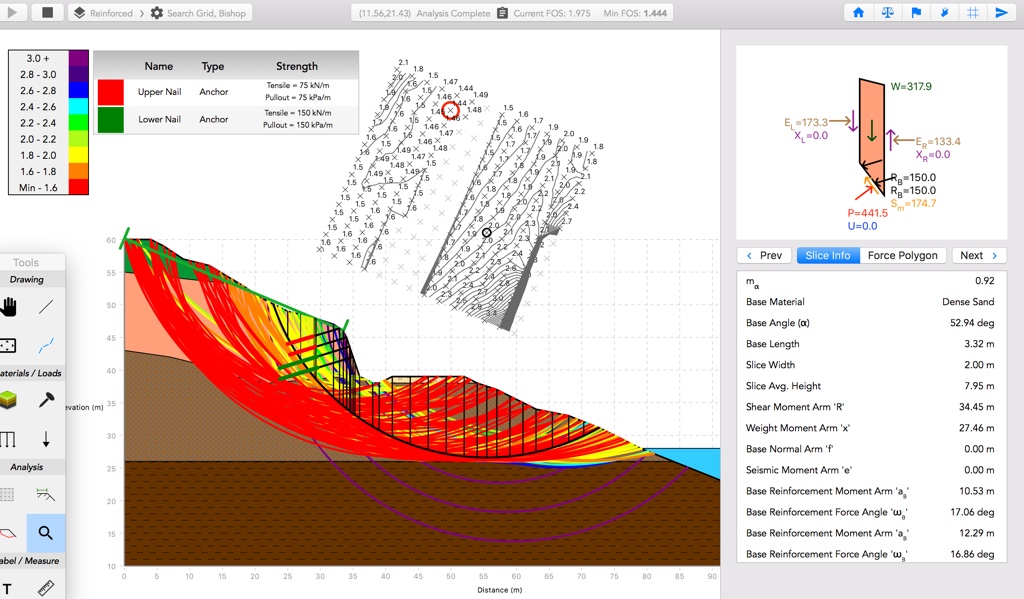Click the Base Material row label

(775, 302)
